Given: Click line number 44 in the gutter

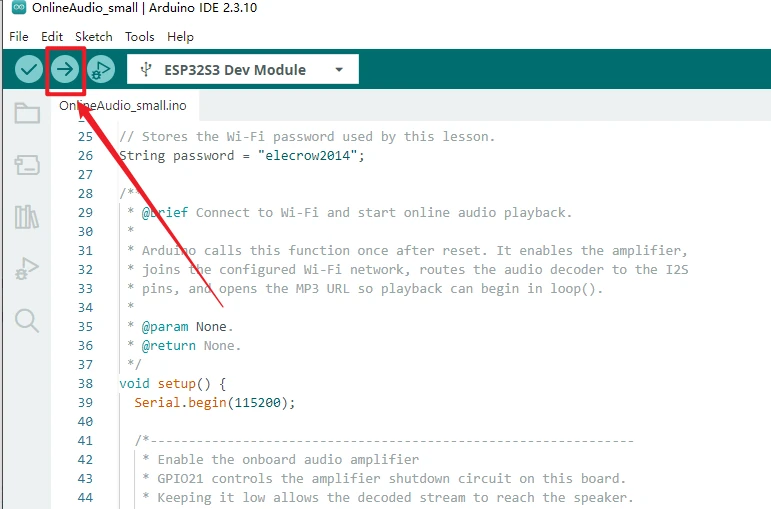Looking at the screenshot, I should 85,498.
